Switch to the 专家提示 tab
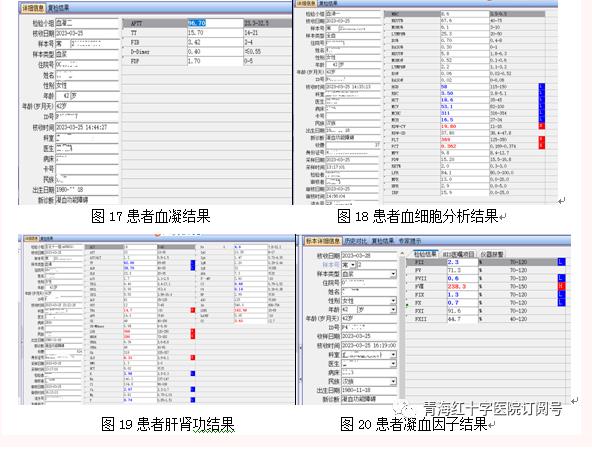 point(410,241)
